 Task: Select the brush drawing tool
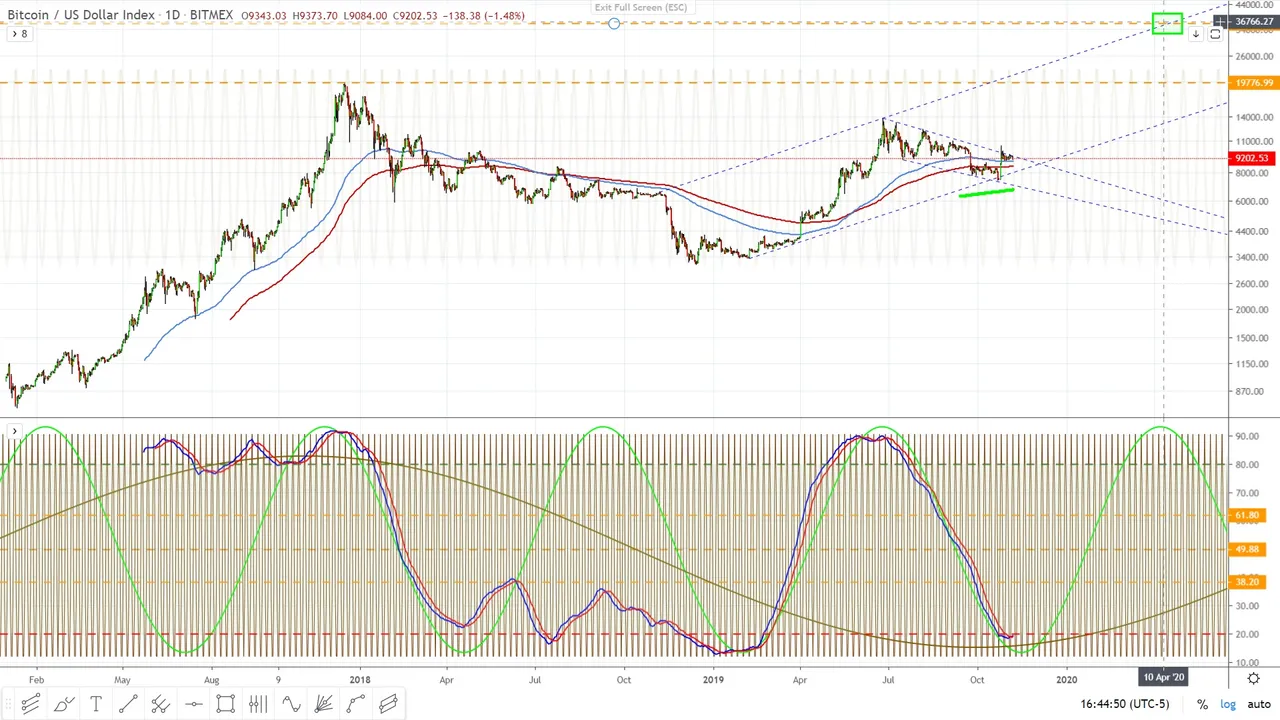coord(63,704)
